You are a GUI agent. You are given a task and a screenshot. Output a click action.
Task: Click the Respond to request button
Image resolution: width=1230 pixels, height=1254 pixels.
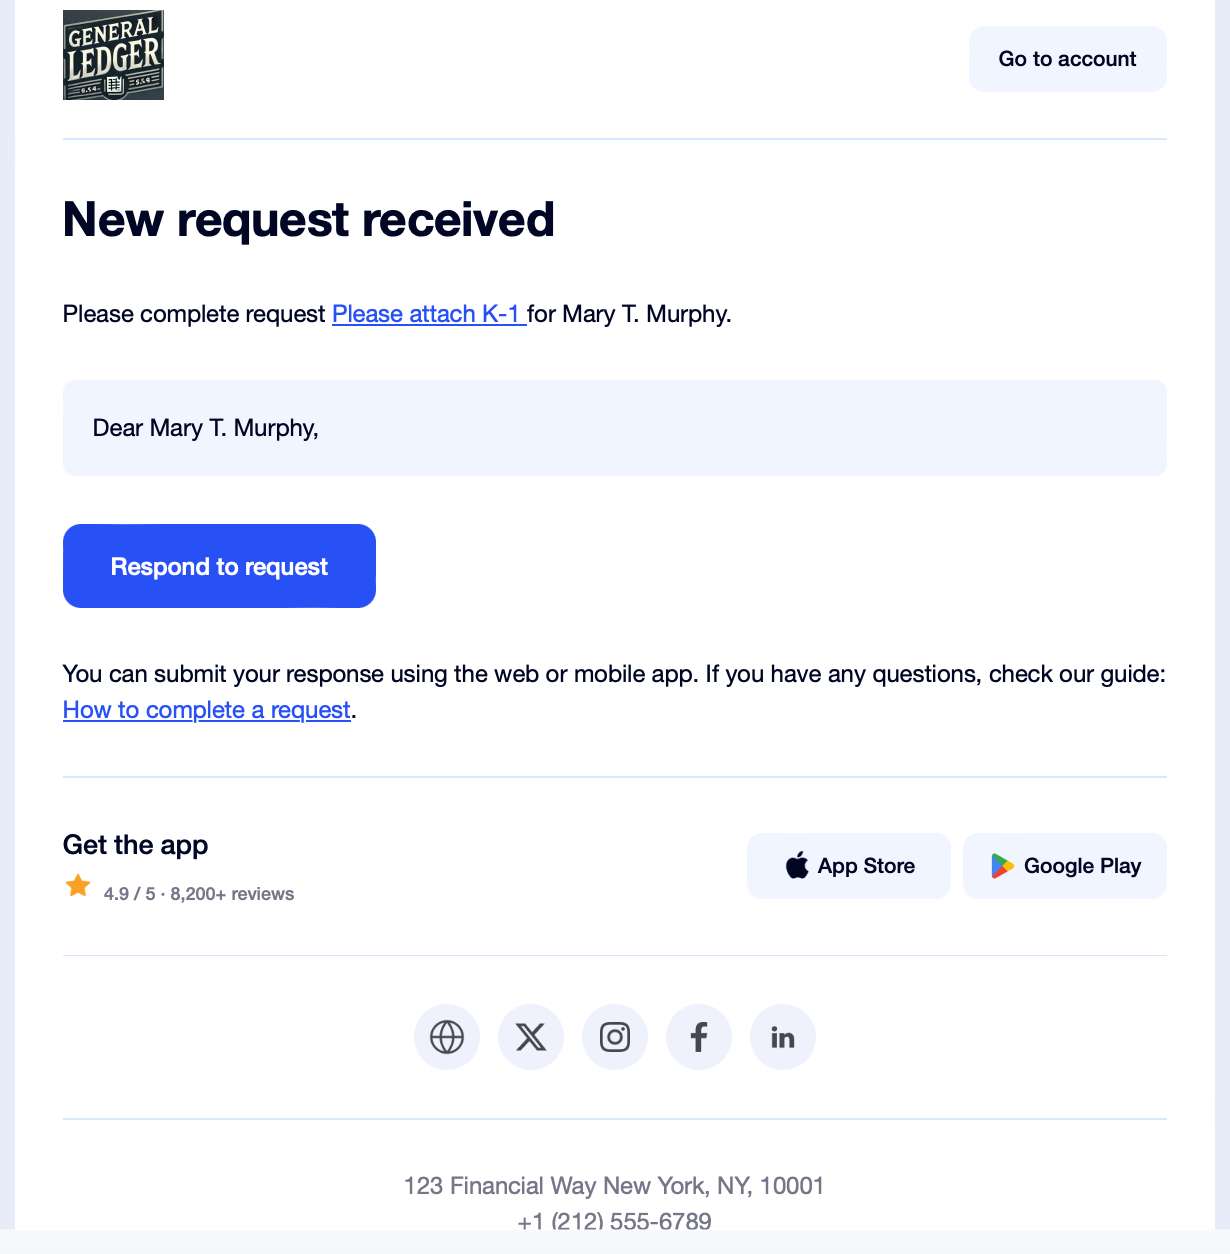coord(219,566)
